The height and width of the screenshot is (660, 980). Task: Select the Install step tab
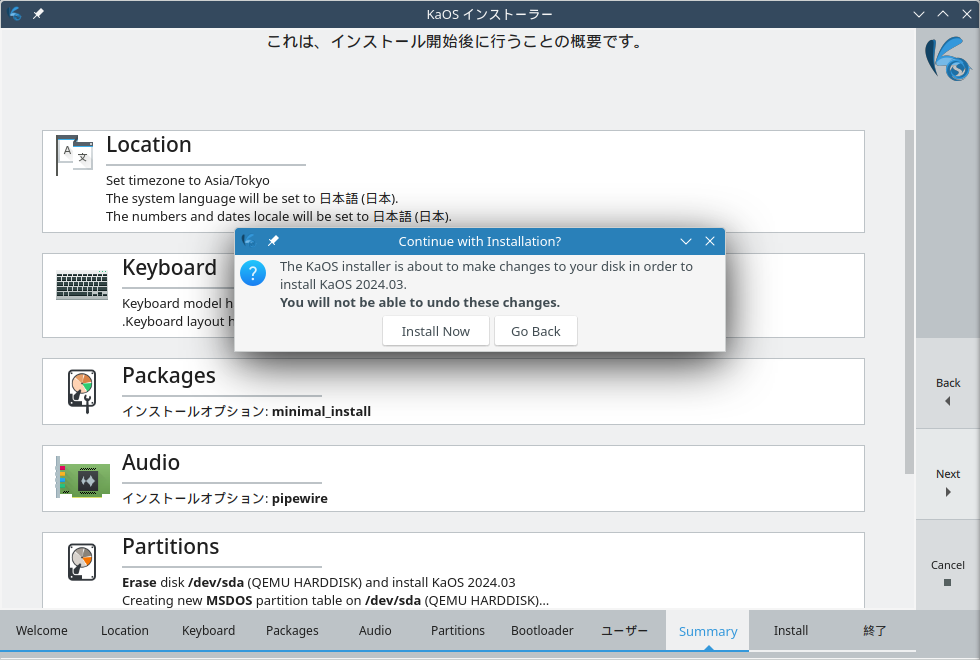[x=791, y=631]
